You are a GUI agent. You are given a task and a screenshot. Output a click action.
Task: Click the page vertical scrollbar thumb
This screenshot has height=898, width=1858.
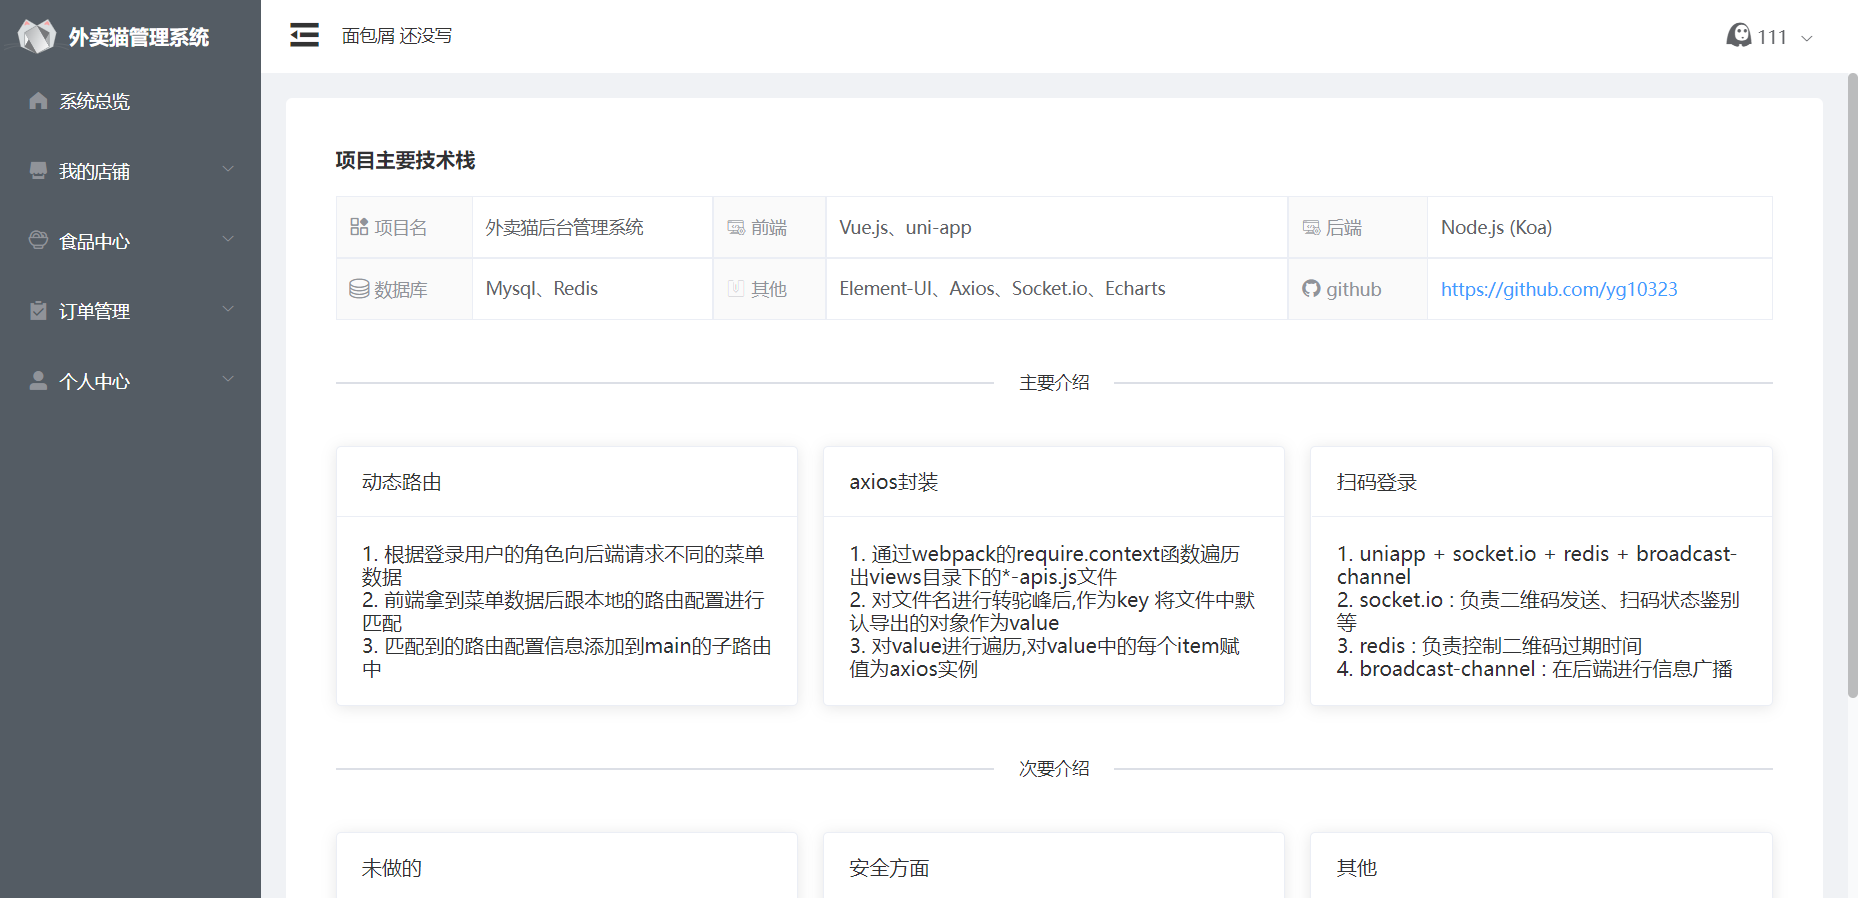(x=1852, y=385)
